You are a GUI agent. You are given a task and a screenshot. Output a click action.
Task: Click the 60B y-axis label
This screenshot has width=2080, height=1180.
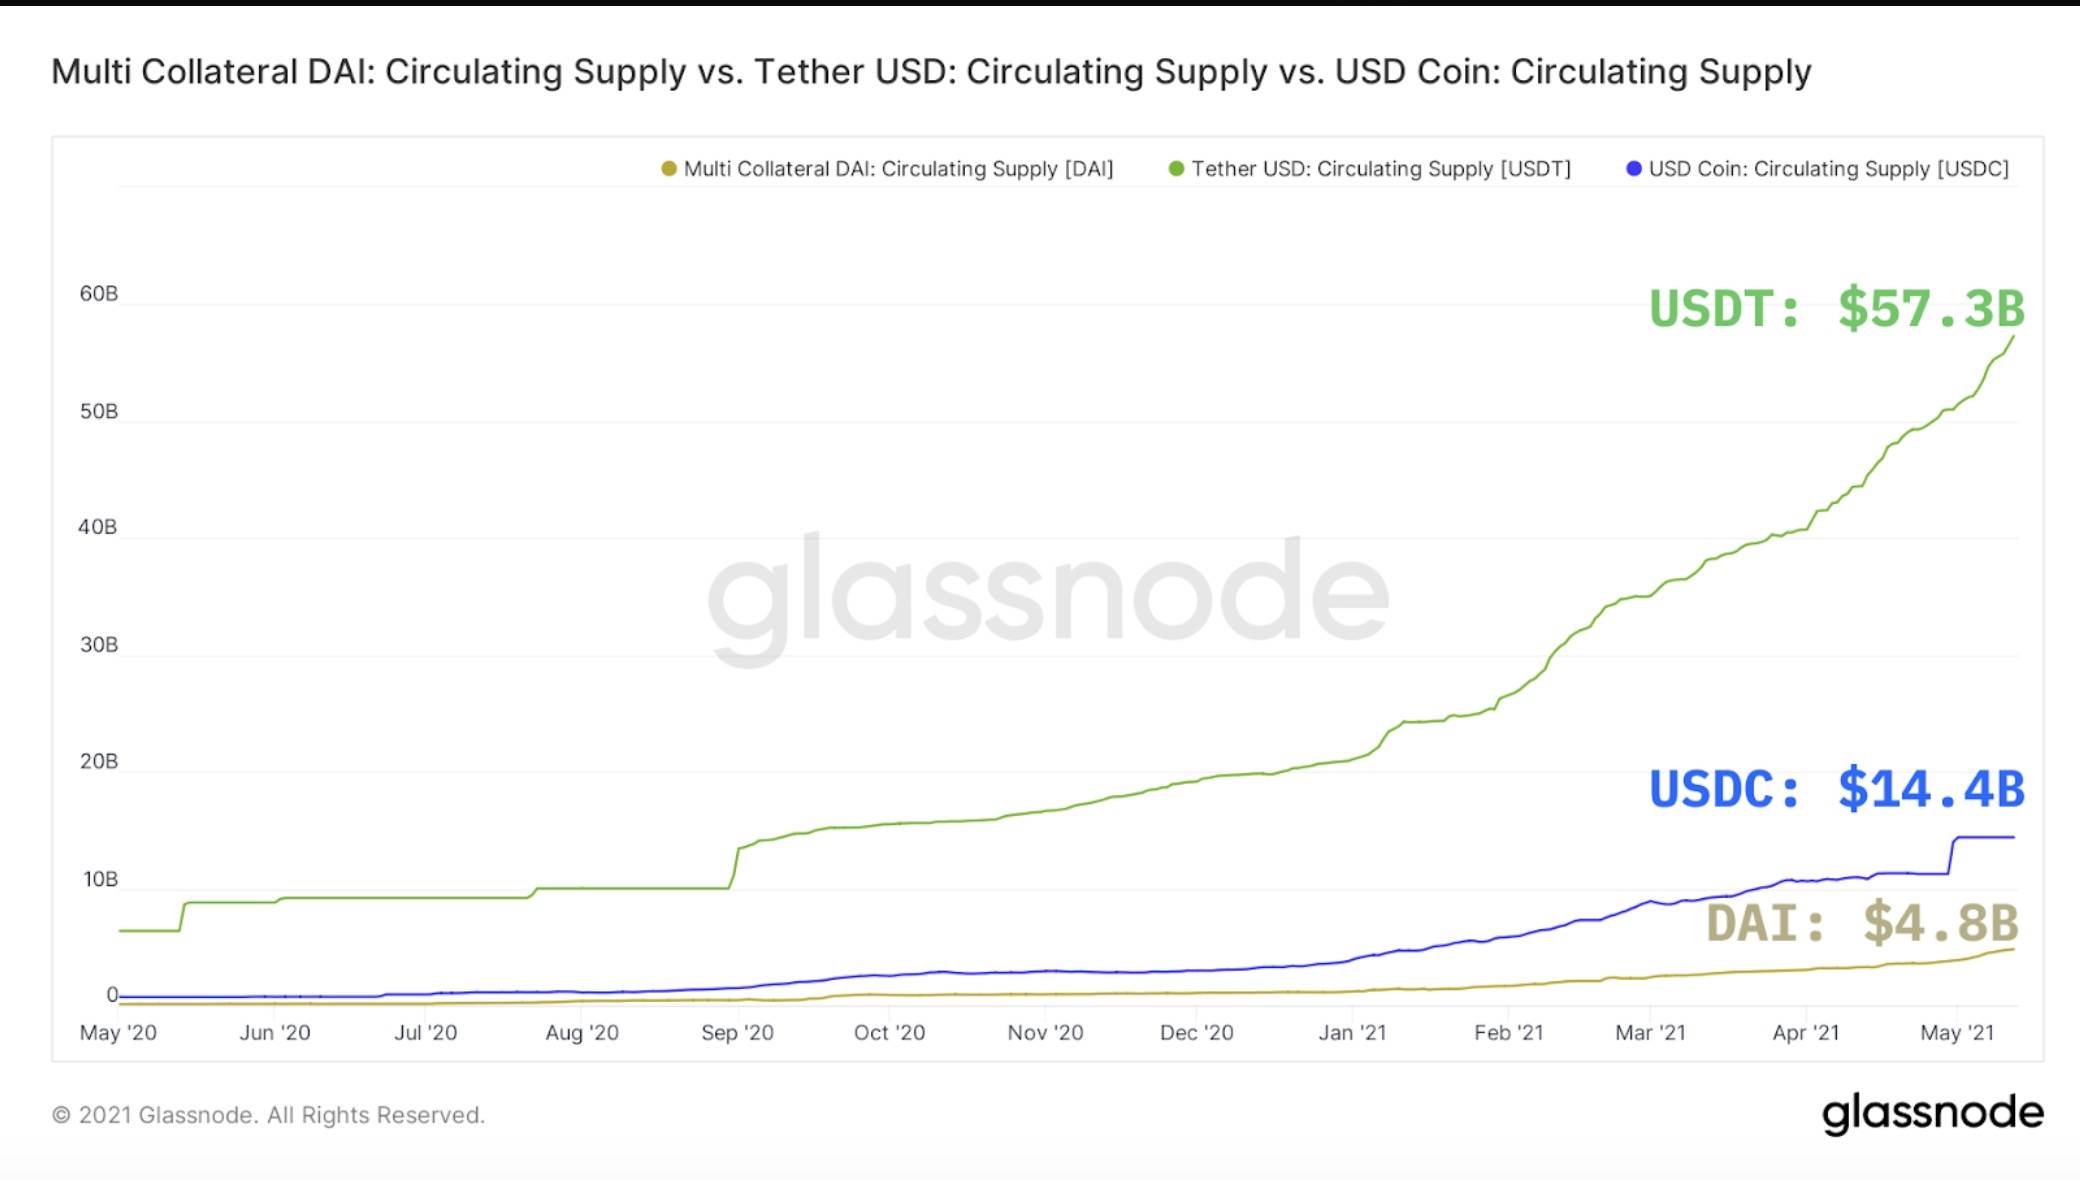point(99,294)
